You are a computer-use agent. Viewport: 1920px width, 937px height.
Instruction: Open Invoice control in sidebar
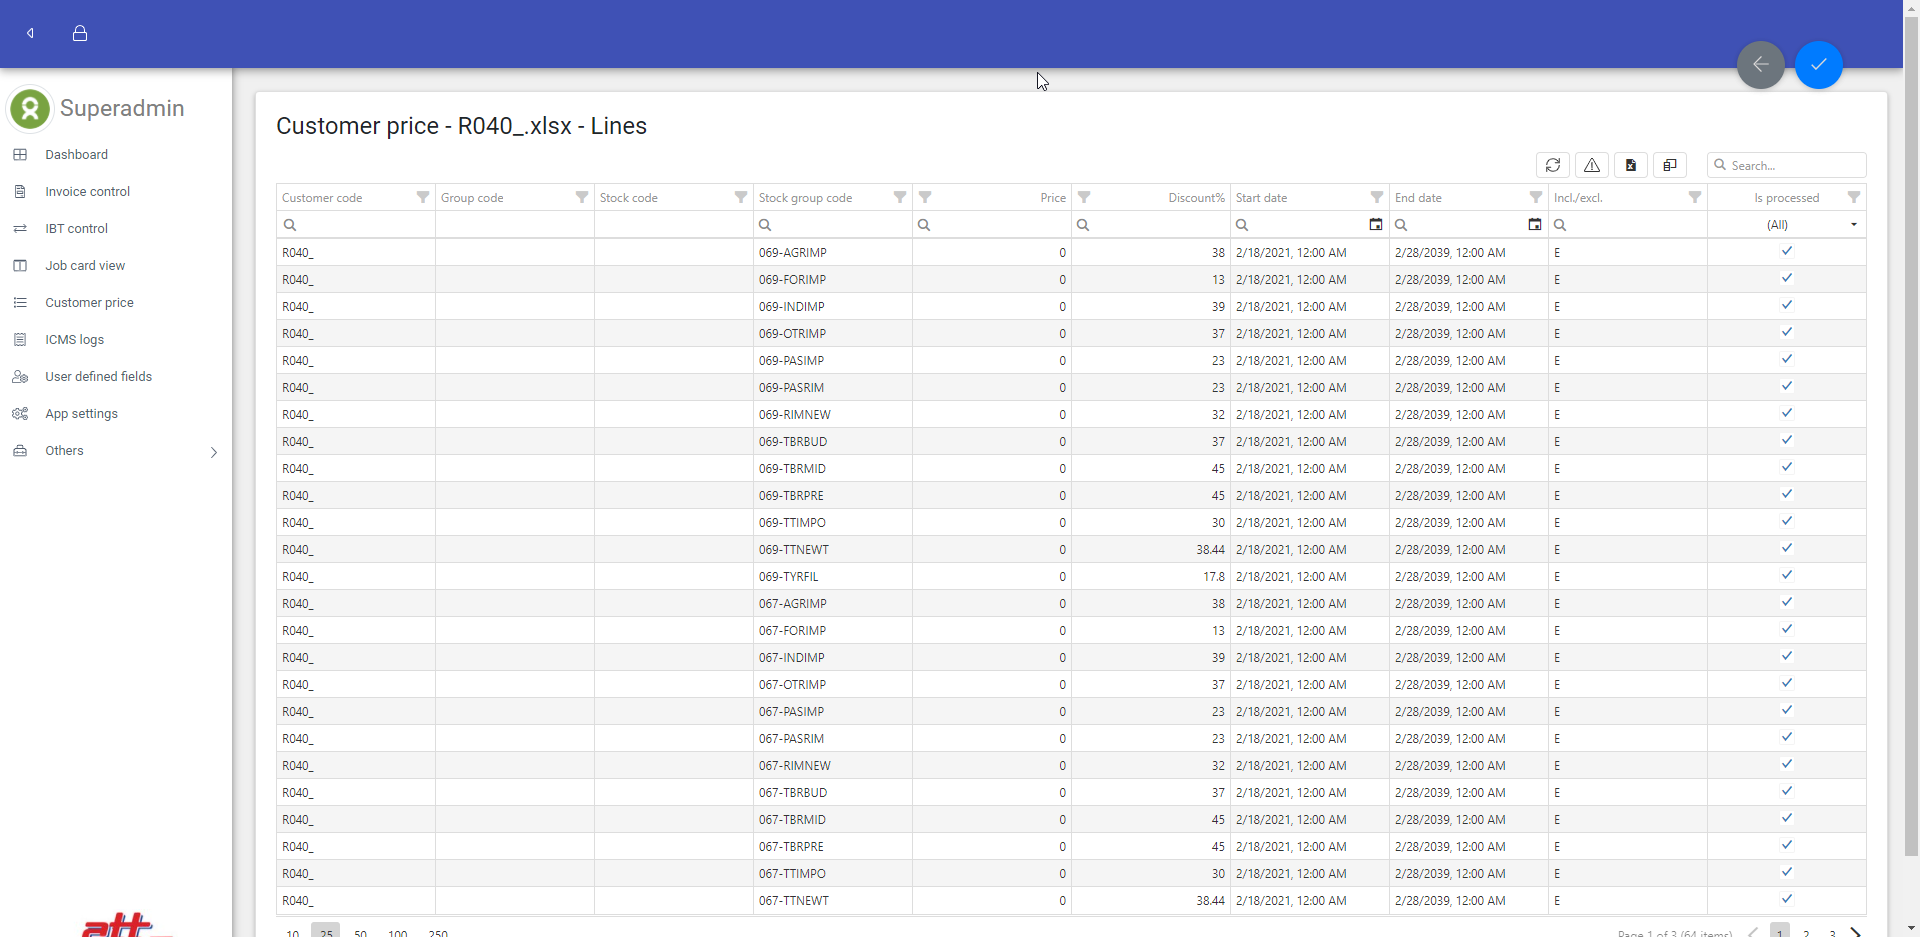[x=87, y=192]
